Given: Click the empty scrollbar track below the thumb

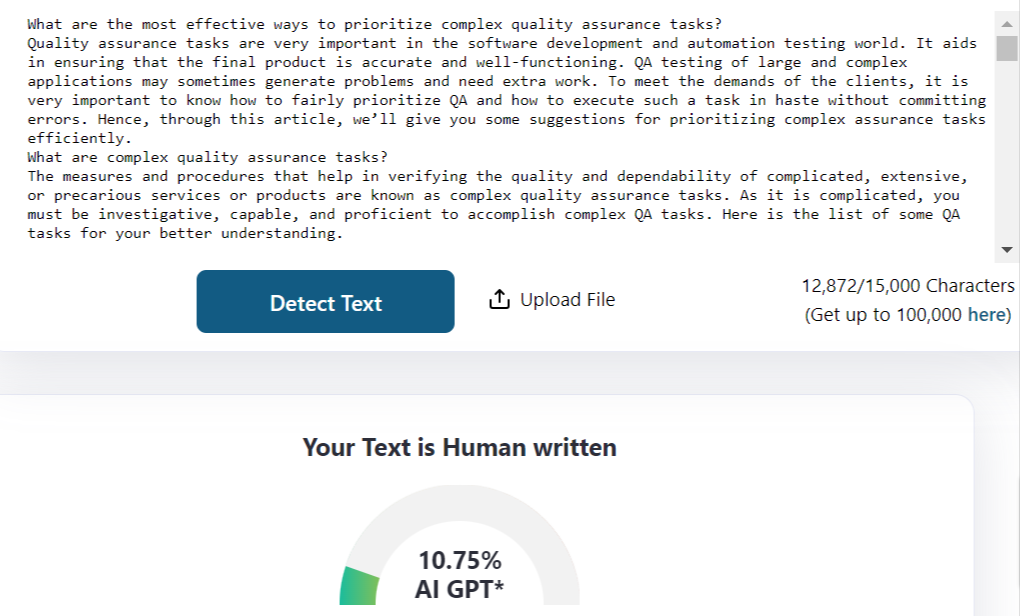Looking at the screenshot, I should click(1006, 150).
